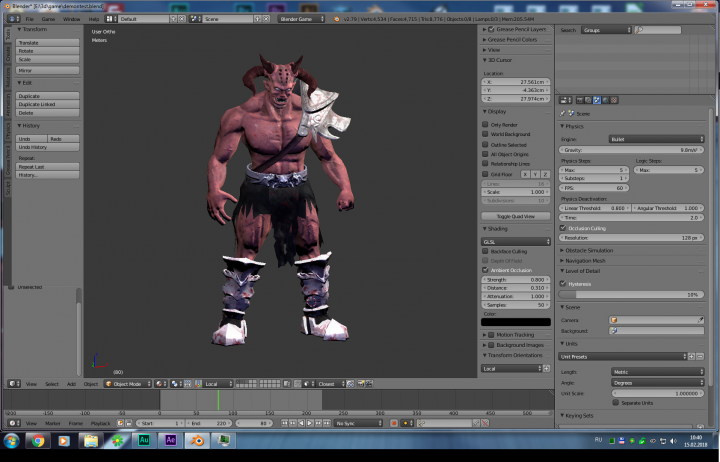Launch Adobe Audition from the taskbar

144,440
